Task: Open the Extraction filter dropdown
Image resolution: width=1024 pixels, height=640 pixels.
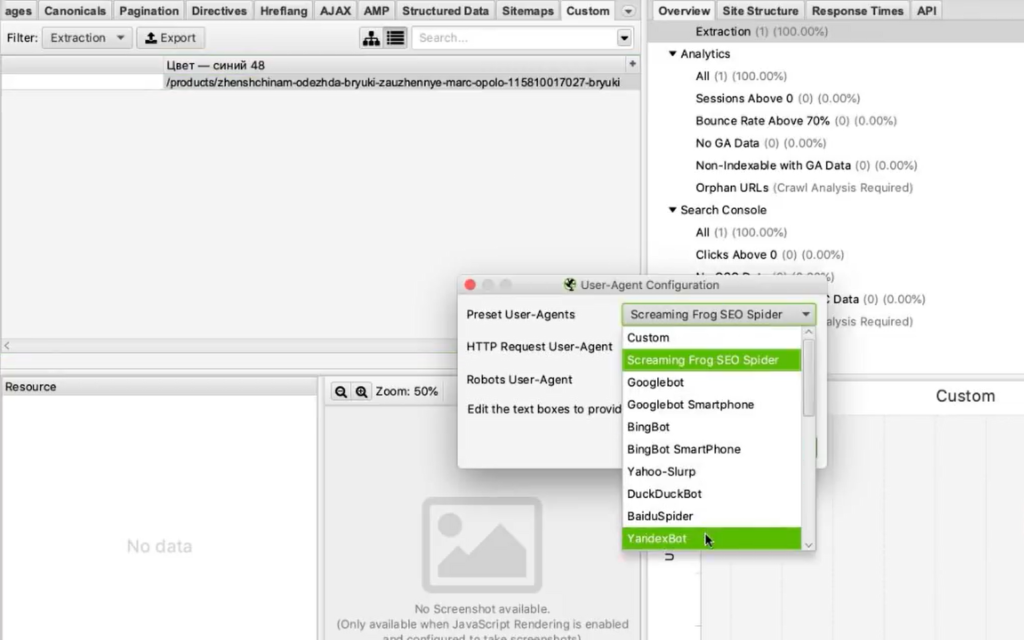Action: [85, 38]
